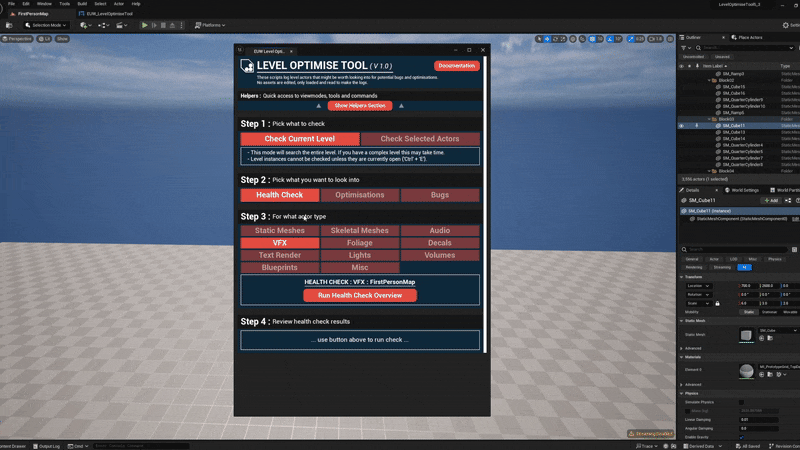Select the Rotate gizmo icon in viewport
Screen dimensions: 800x450
point(555,39)
